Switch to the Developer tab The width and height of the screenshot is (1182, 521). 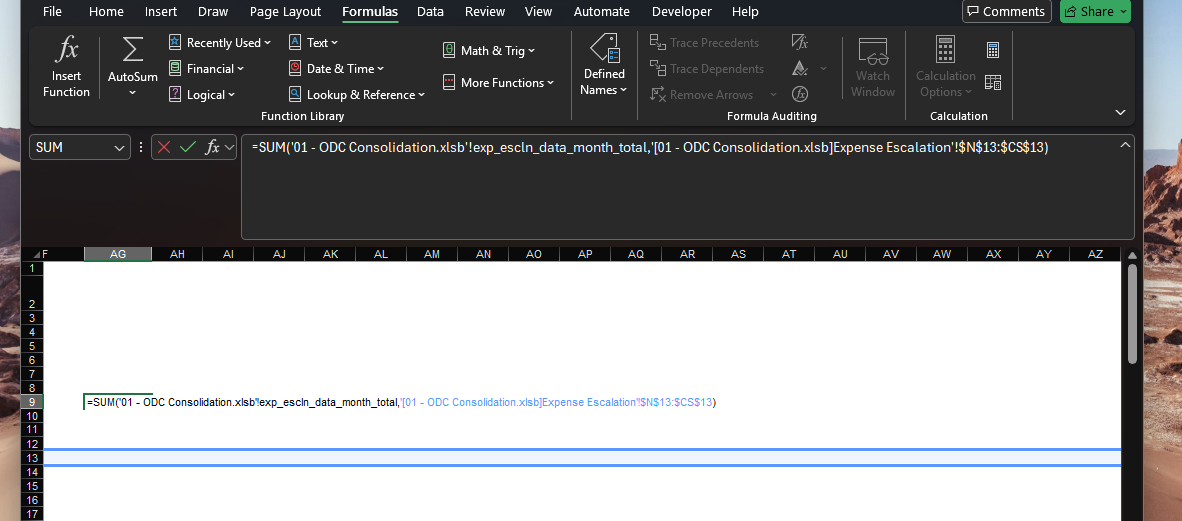tap(681, 11)
